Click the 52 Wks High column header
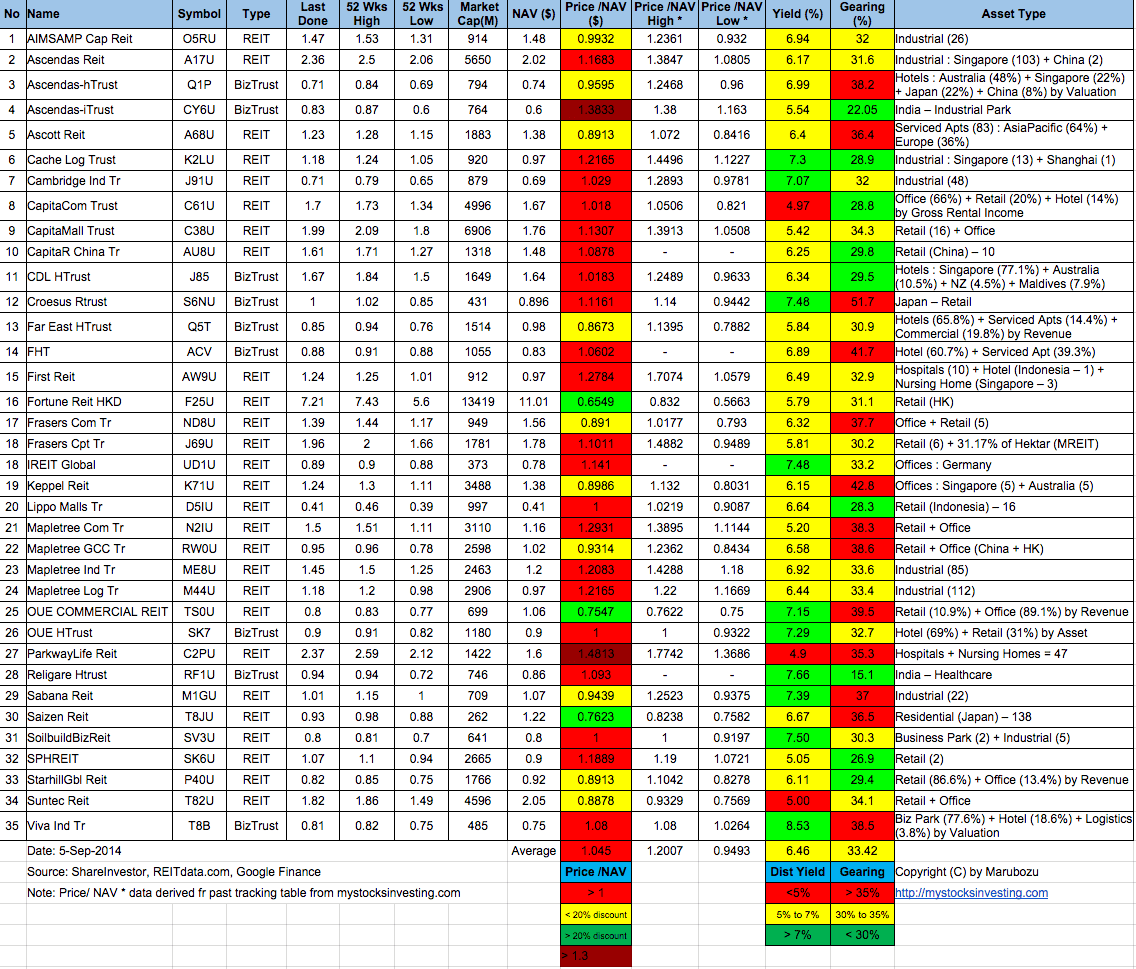The width and height of the screenshot is (1136, 969). (367, 14)
